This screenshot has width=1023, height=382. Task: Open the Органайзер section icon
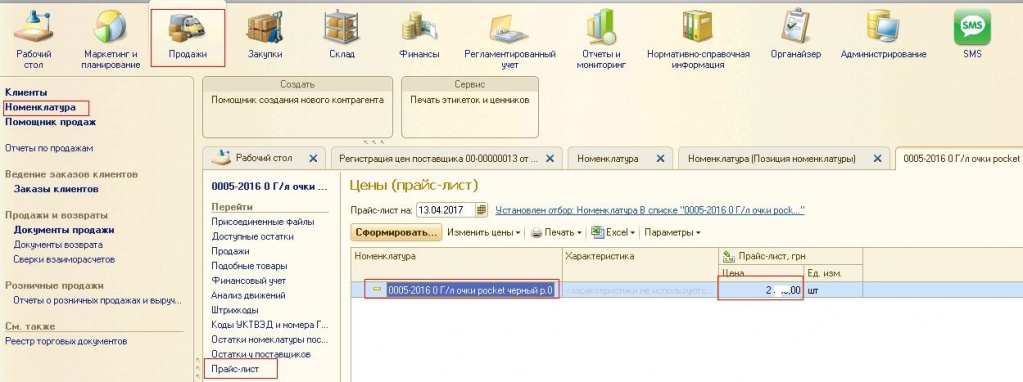pyautogui.click(x=795, y=26)
